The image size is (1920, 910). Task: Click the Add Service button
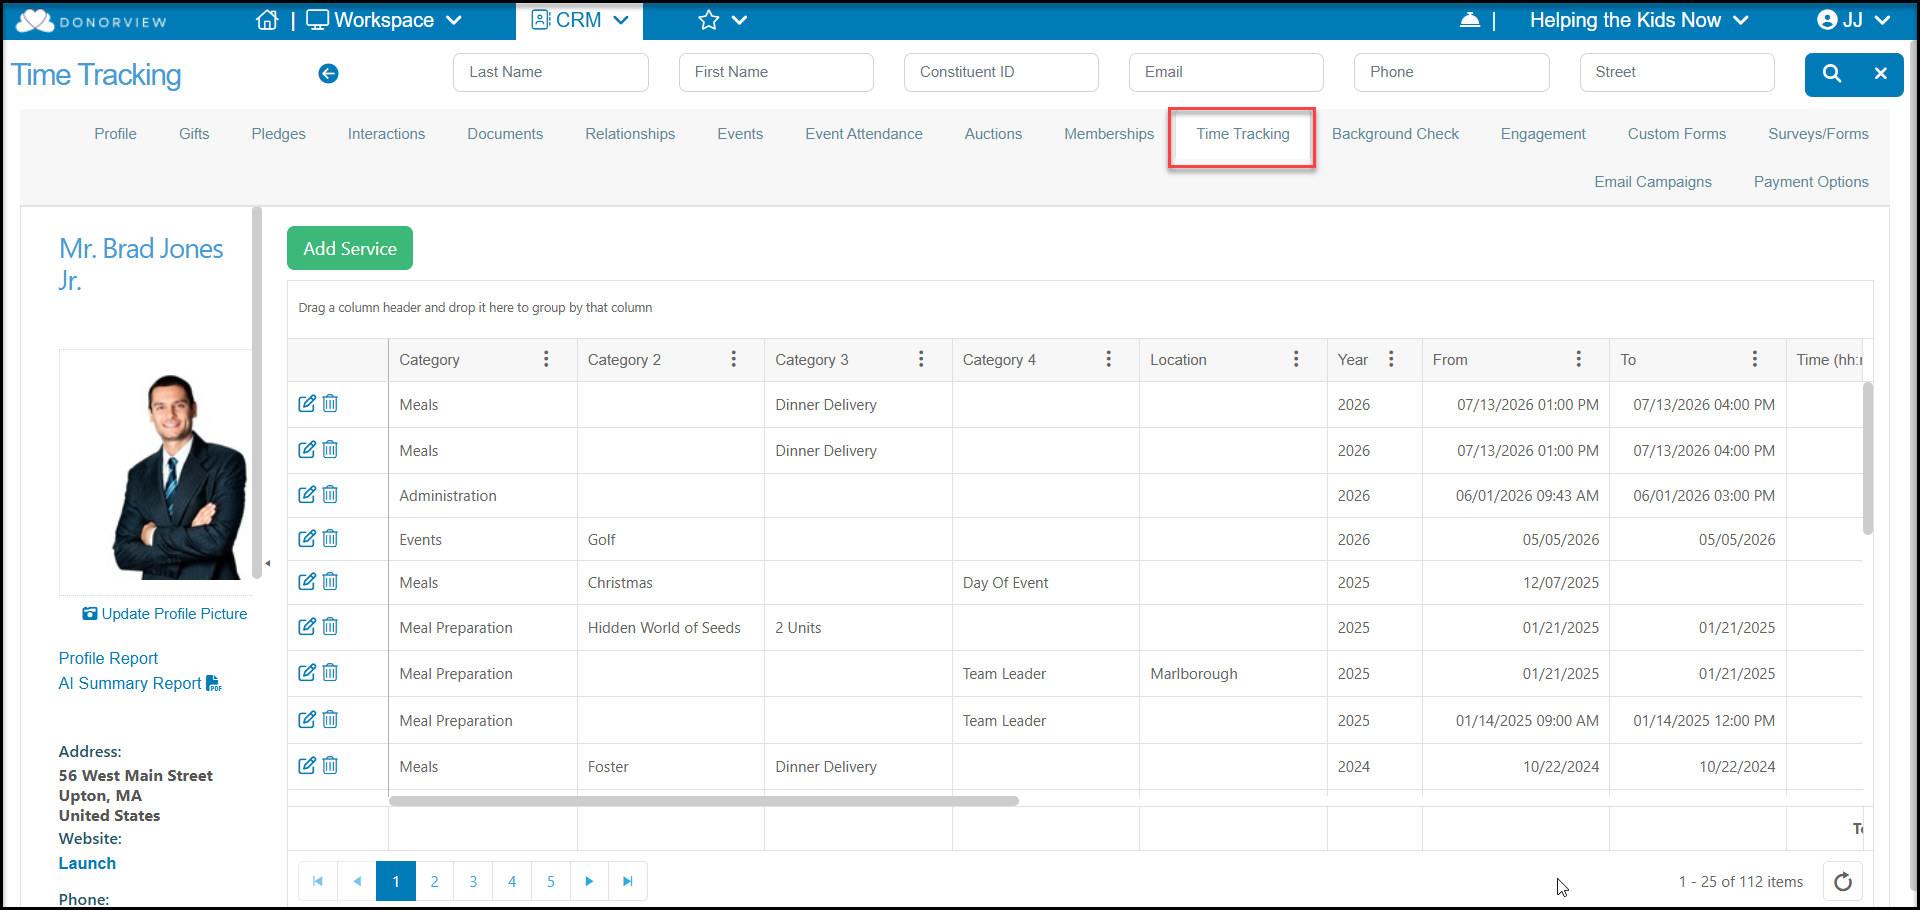coord(350,248)
